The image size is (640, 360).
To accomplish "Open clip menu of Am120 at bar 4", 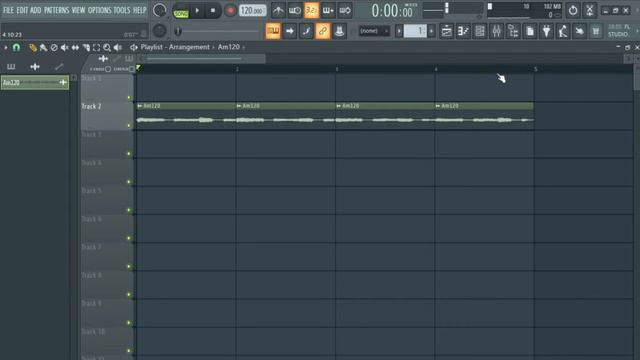I will [438, 106].
